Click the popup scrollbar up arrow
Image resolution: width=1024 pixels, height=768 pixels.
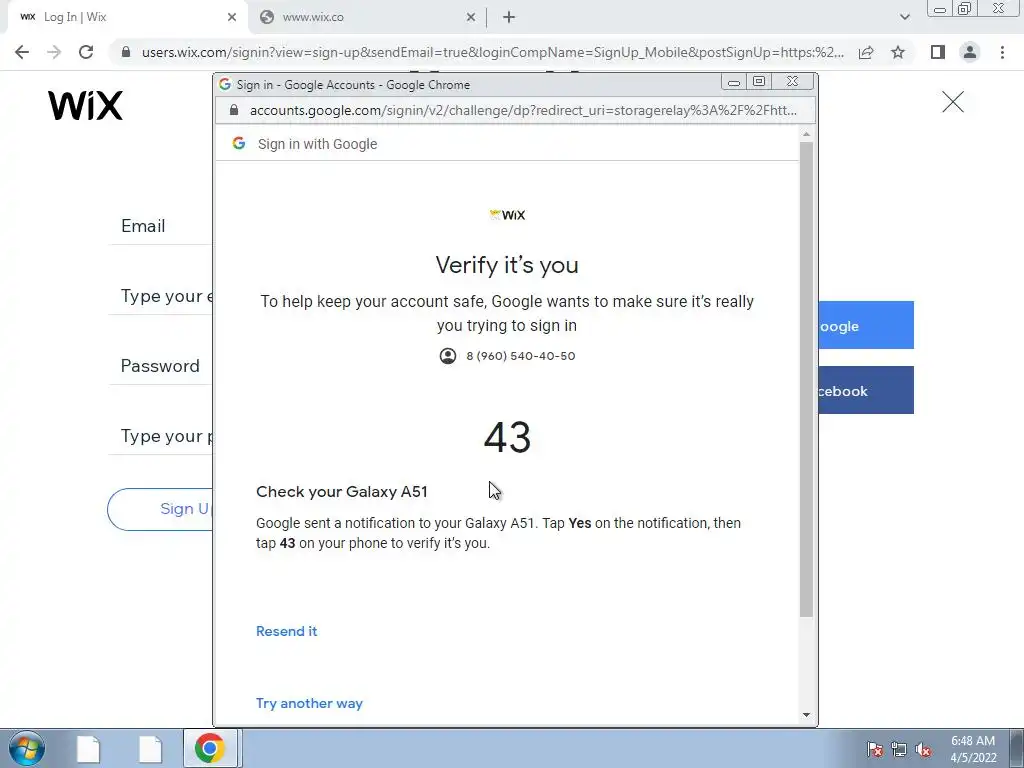[x=807, y=134]
